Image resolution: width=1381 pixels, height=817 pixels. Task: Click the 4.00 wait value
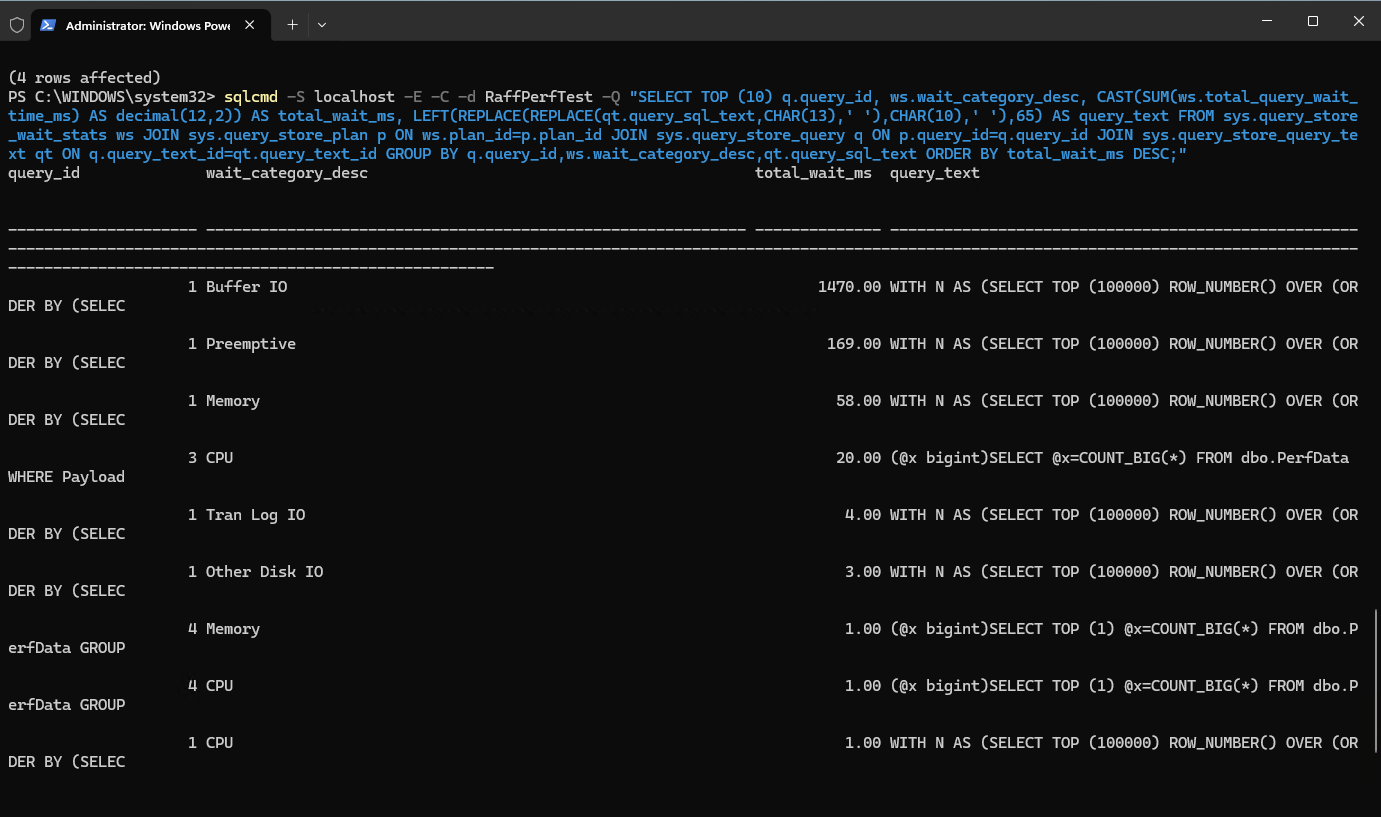[863, 515]
